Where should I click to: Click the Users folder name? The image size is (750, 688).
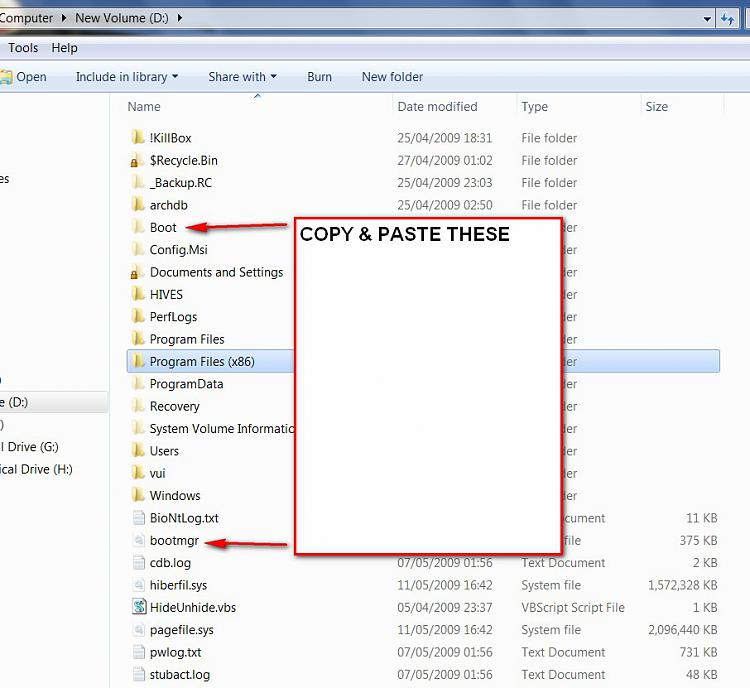pos(164,451)
